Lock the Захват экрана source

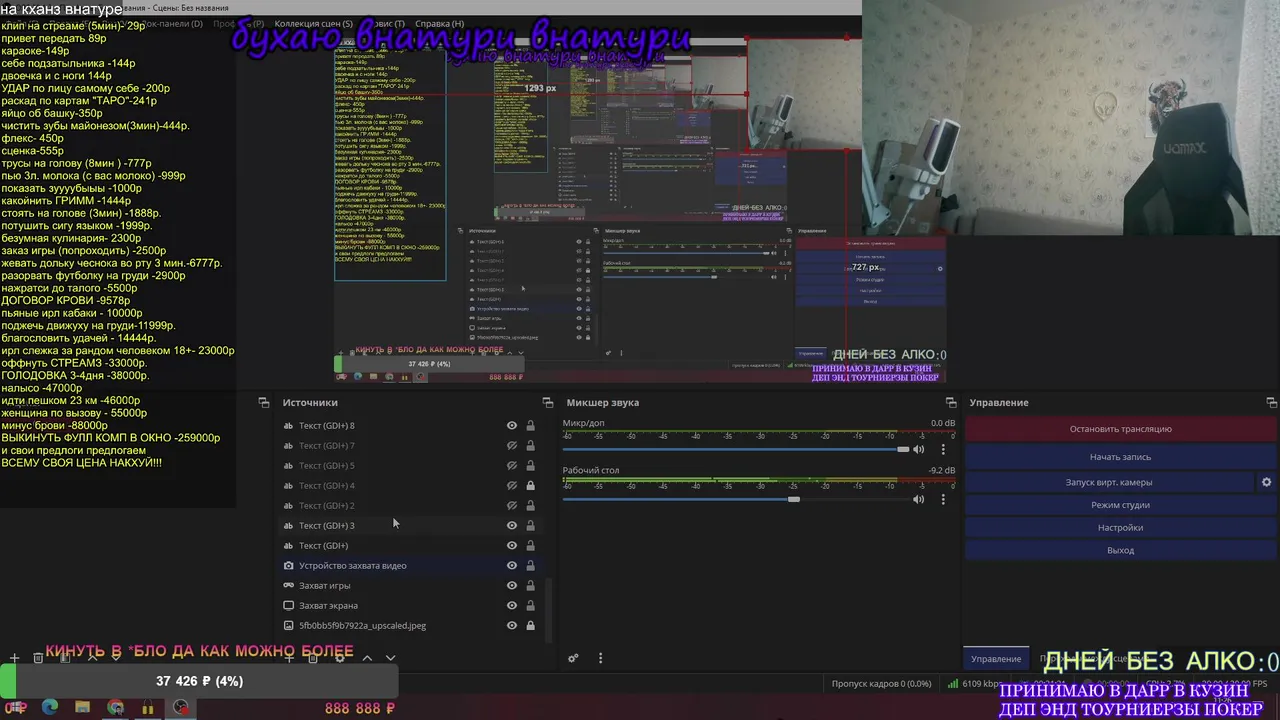(530, 605)
